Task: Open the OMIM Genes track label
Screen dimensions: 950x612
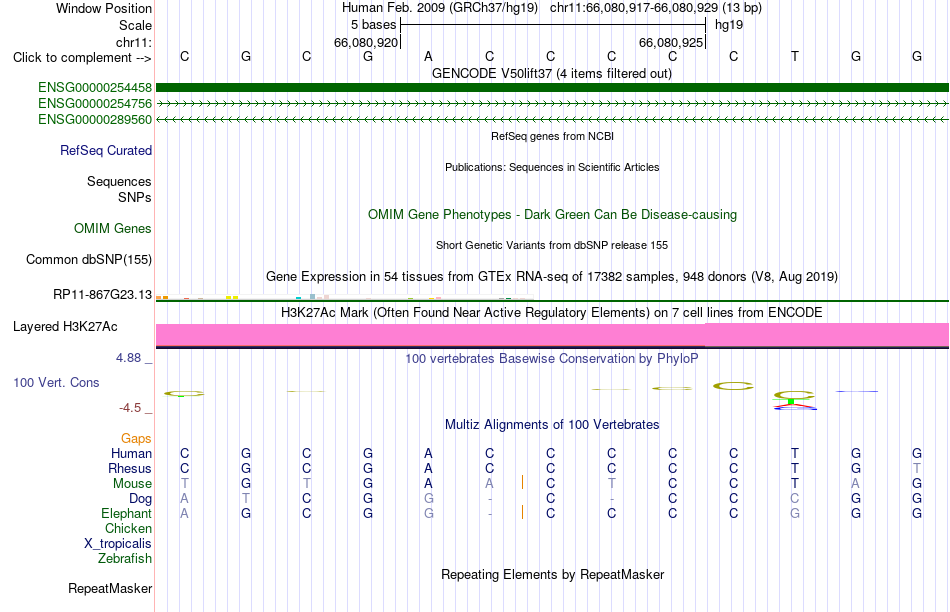Action: (113, 228)
